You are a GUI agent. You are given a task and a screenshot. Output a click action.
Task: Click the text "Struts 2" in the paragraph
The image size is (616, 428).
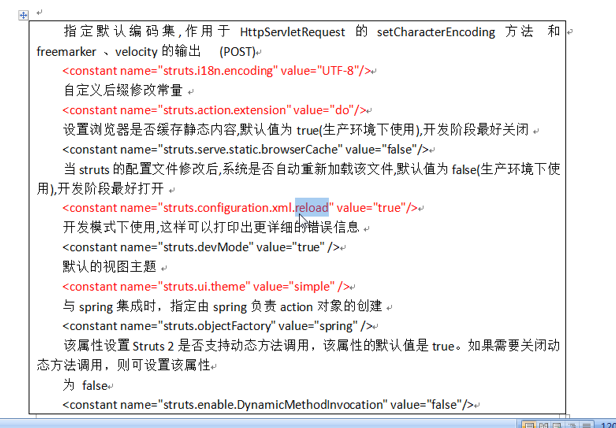tap(153, 346)
